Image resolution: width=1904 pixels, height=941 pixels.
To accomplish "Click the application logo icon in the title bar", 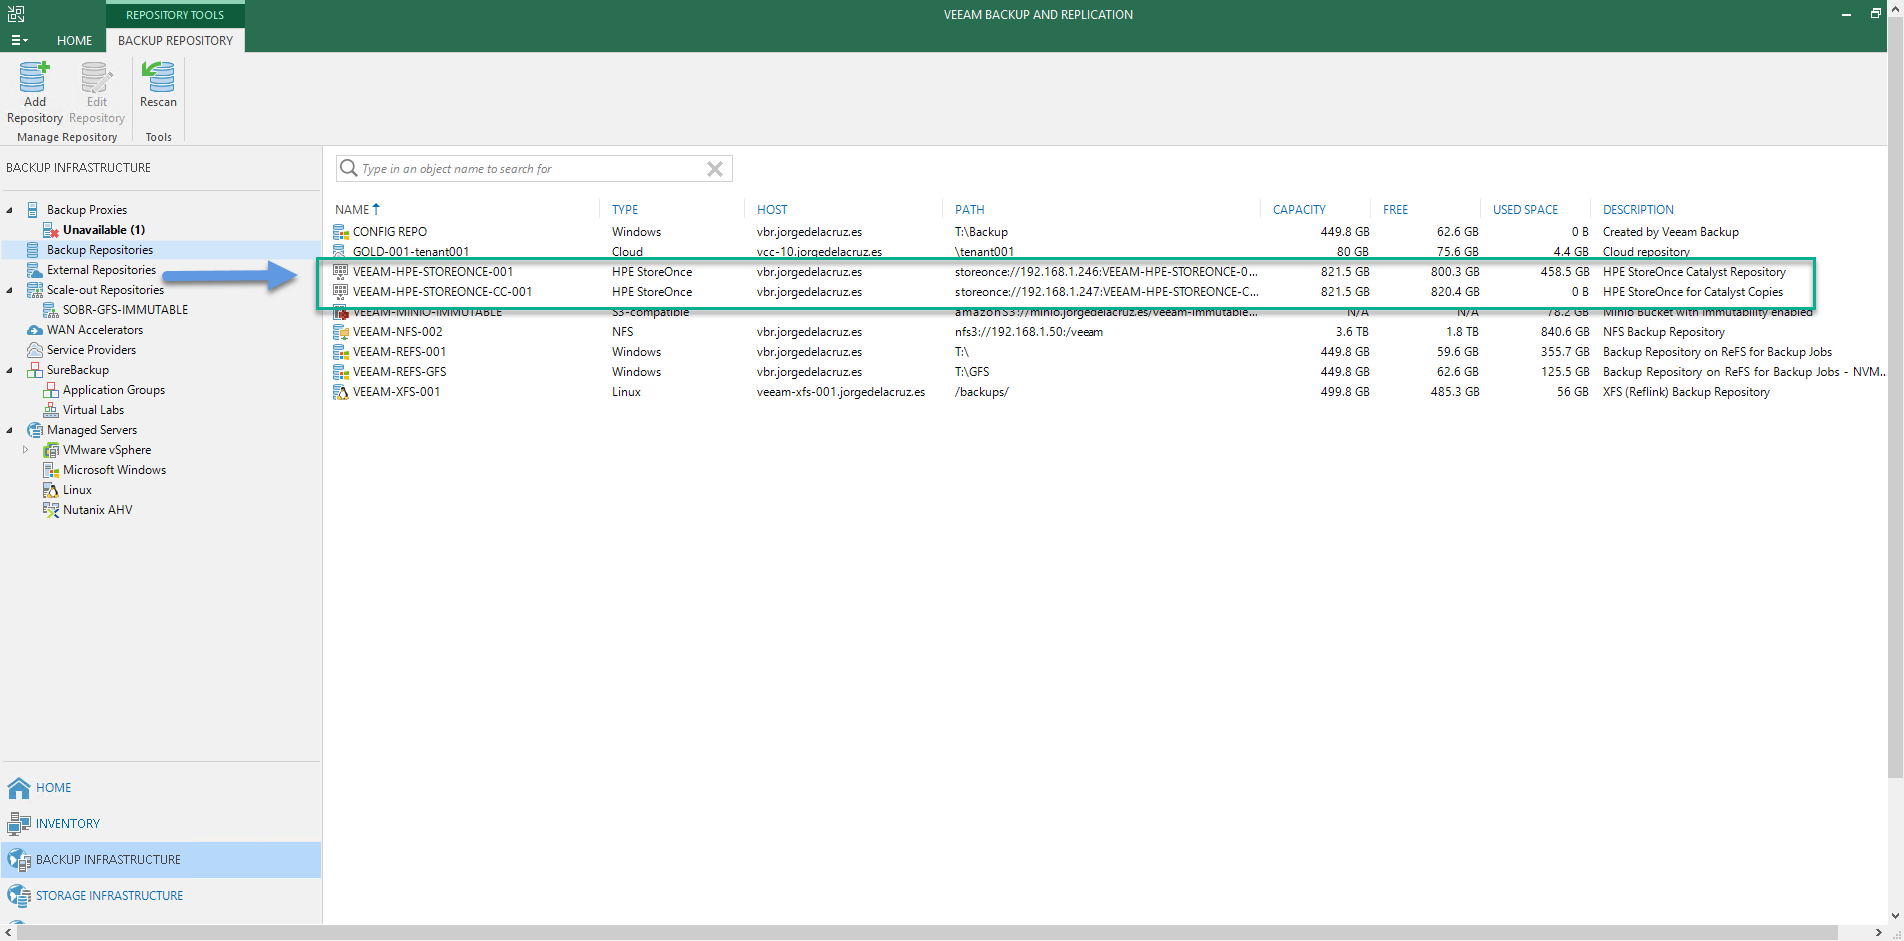I will point(16,14).
